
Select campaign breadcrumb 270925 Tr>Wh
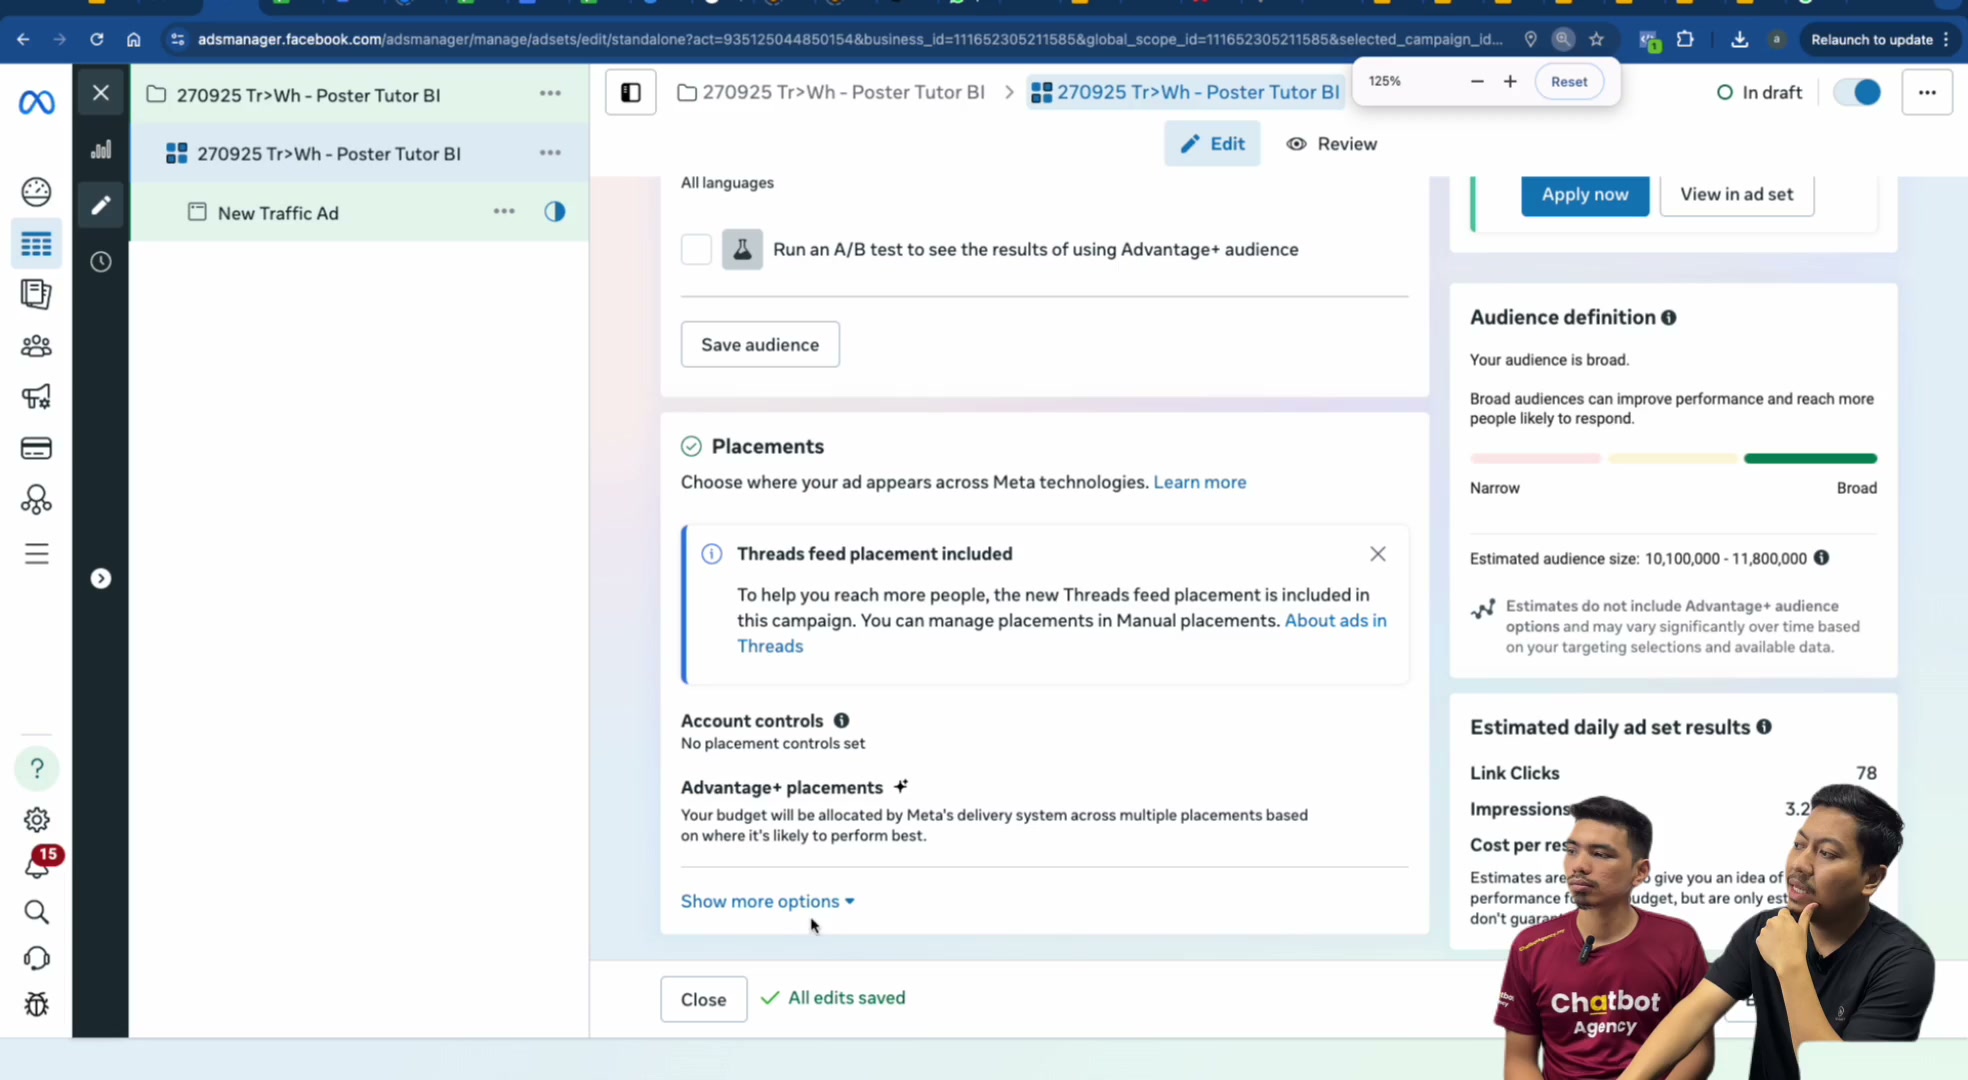tap(831, 93)
